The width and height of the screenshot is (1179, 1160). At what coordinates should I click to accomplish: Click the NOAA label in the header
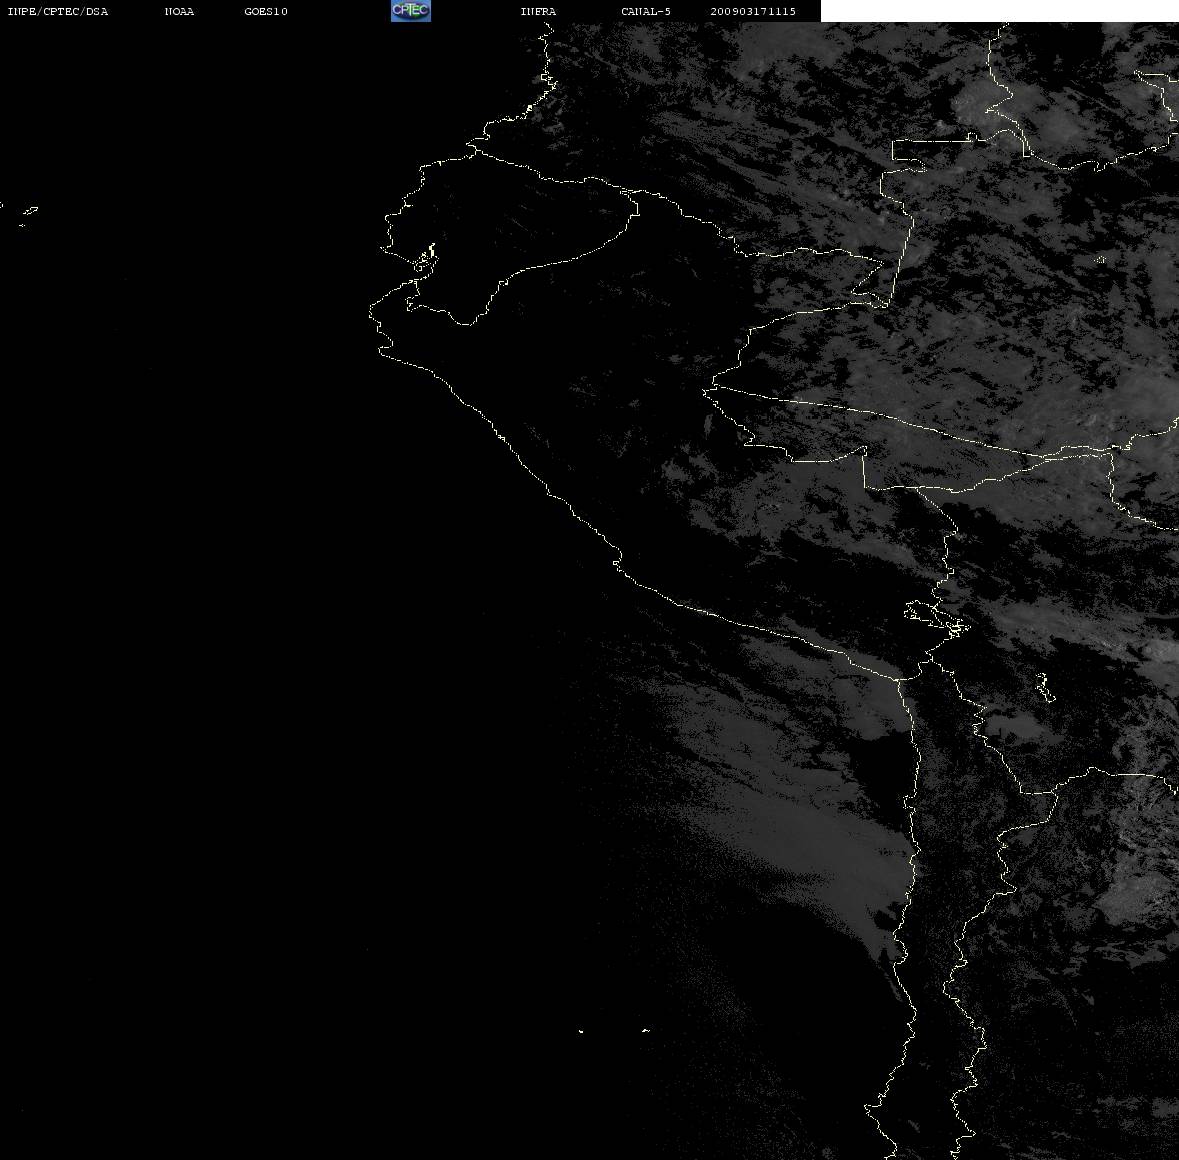[179, 11]
